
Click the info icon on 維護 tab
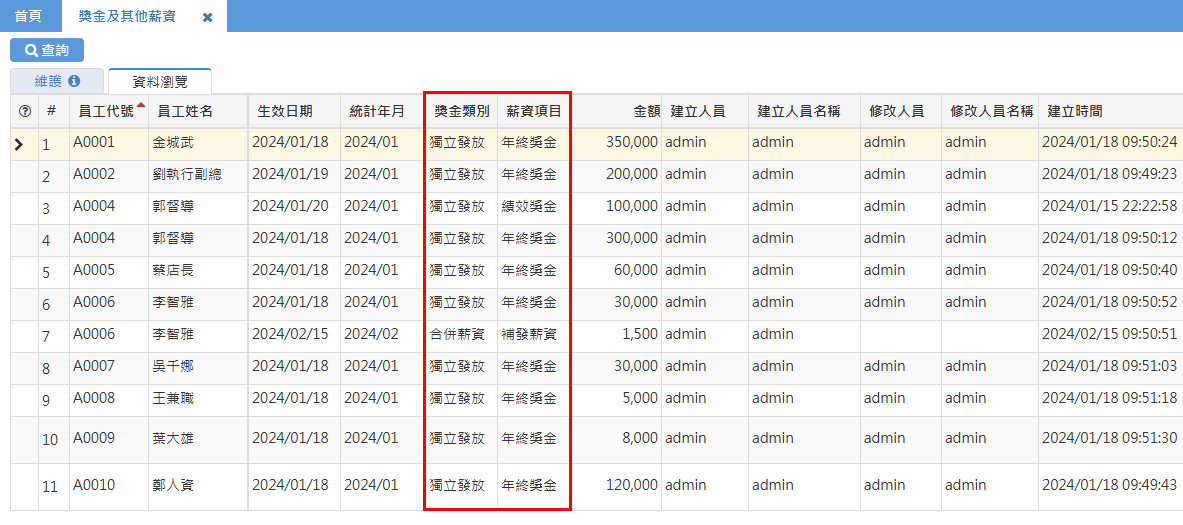(x=74, y=81)
